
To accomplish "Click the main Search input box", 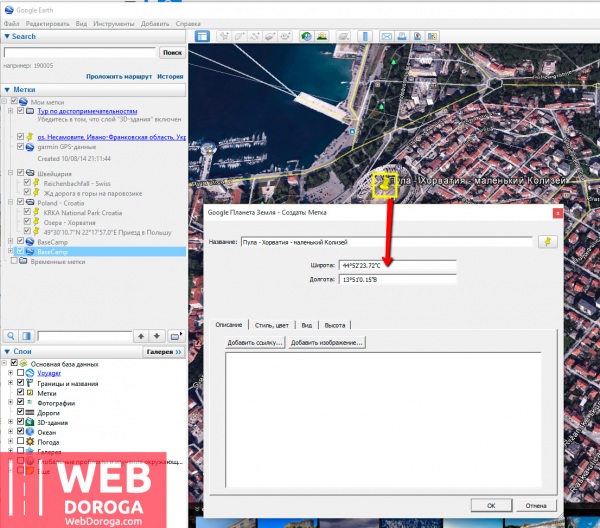I will (80, 53).
